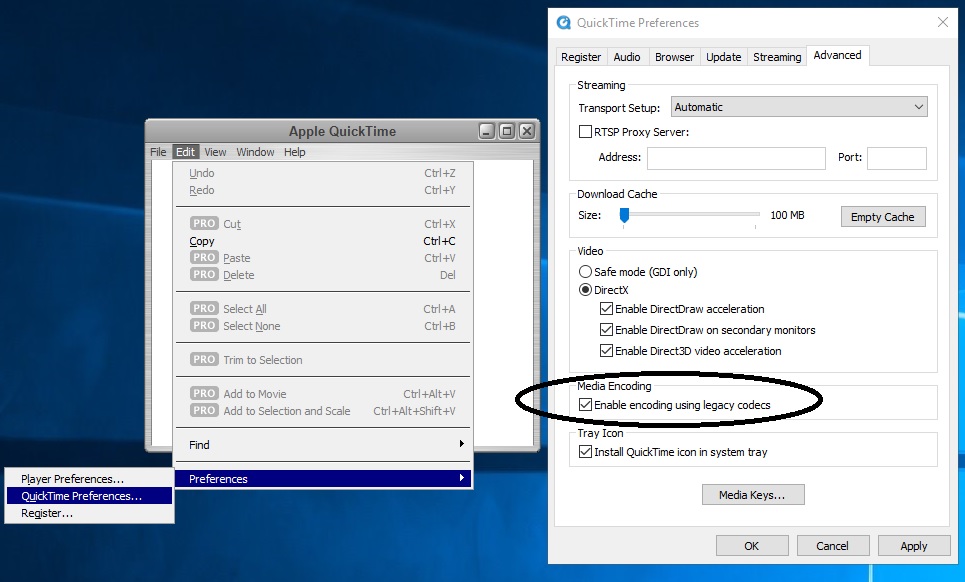Select QuickTime Preferences... from submenu
Screen dimensions: 965x582
pos(89,496)
